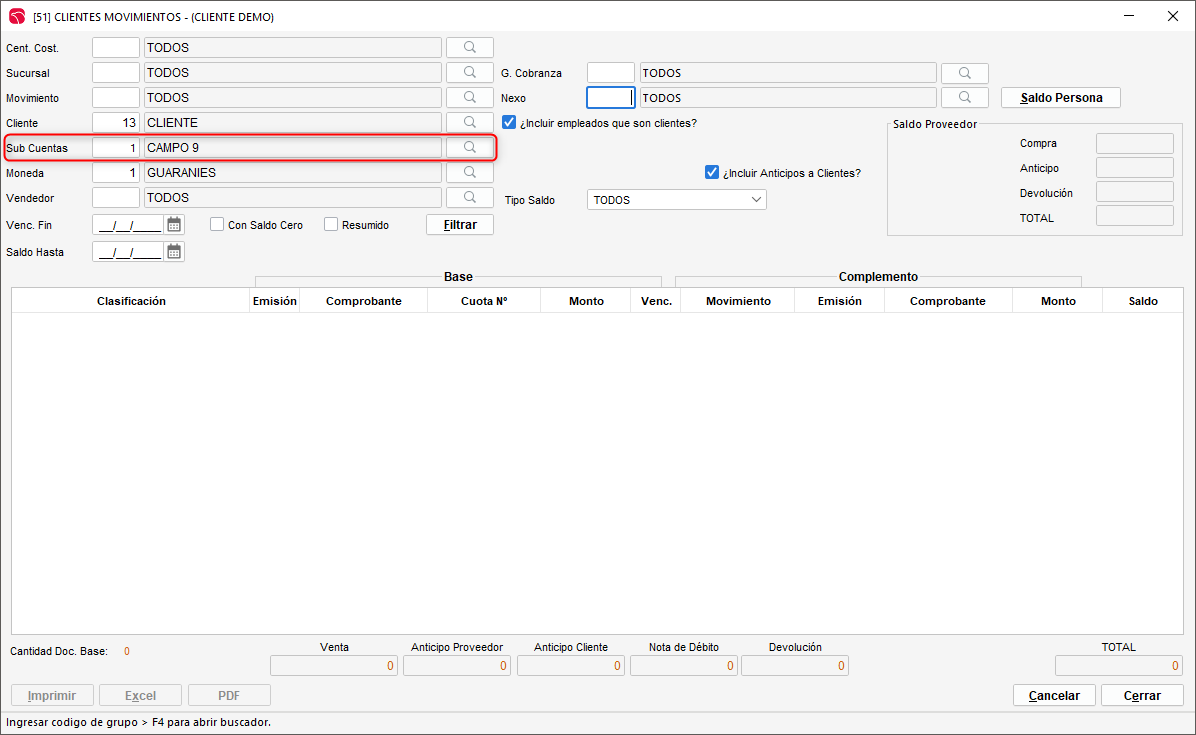1196x735 pixels.
Task: Click the G. Cobranza search icon
Action: [964, 73]
